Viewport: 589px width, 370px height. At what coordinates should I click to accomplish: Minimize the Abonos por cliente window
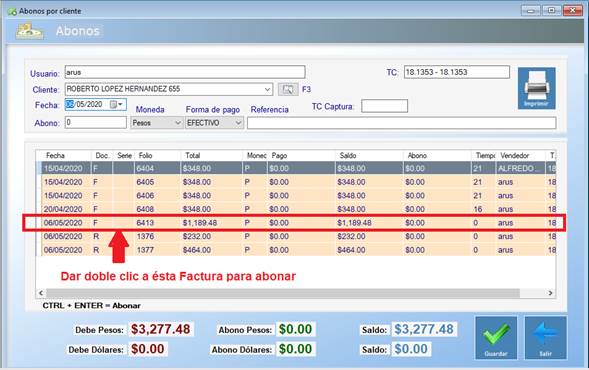(x=531, y=11)
